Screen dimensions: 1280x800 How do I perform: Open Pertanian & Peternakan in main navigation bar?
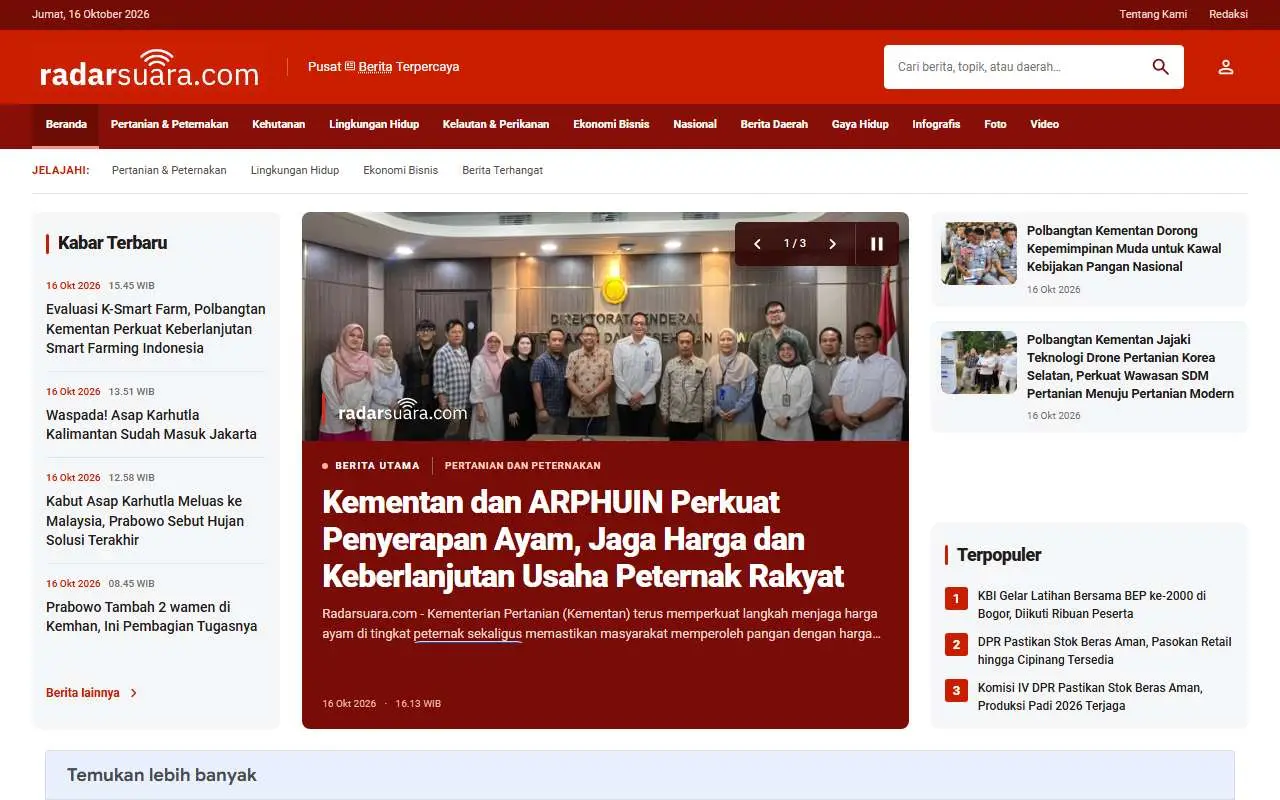click(x=169, y=125)
